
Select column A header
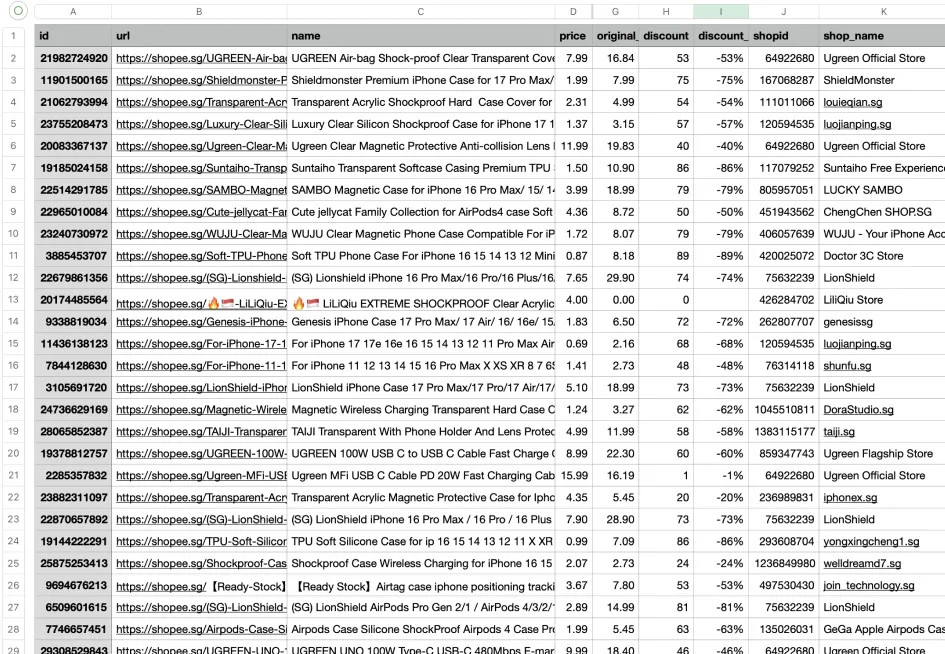[72, 12]
